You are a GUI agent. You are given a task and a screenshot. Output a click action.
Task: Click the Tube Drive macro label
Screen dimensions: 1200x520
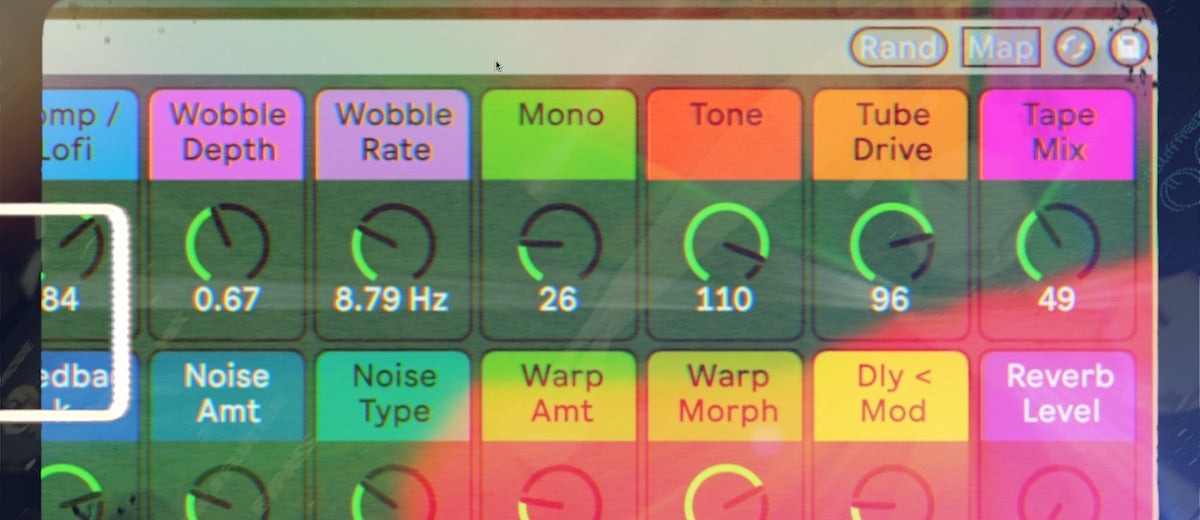click(x=890, y=133)
